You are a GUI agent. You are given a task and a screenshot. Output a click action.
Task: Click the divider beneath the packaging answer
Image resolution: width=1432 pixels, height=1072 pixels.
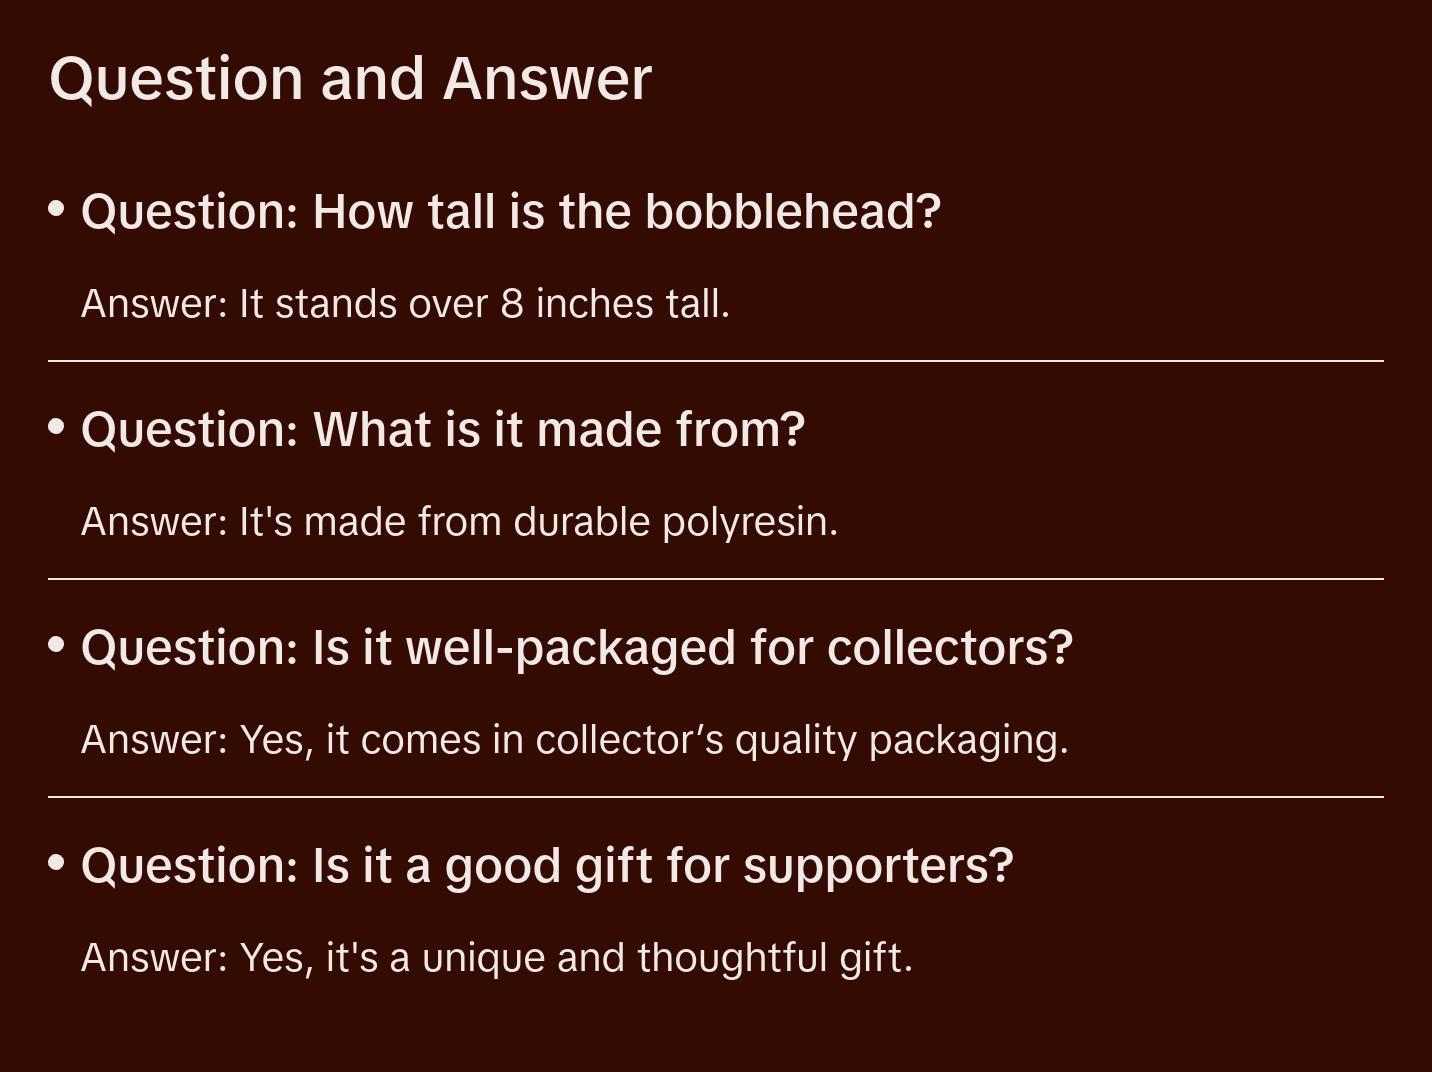click(715, 797)
